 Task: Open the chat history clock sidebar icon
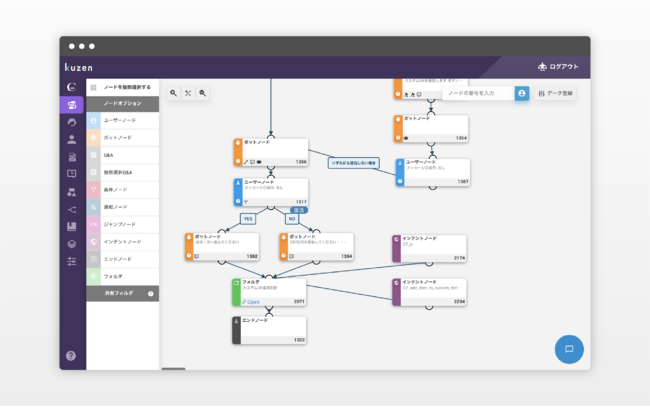coord(72,174)
